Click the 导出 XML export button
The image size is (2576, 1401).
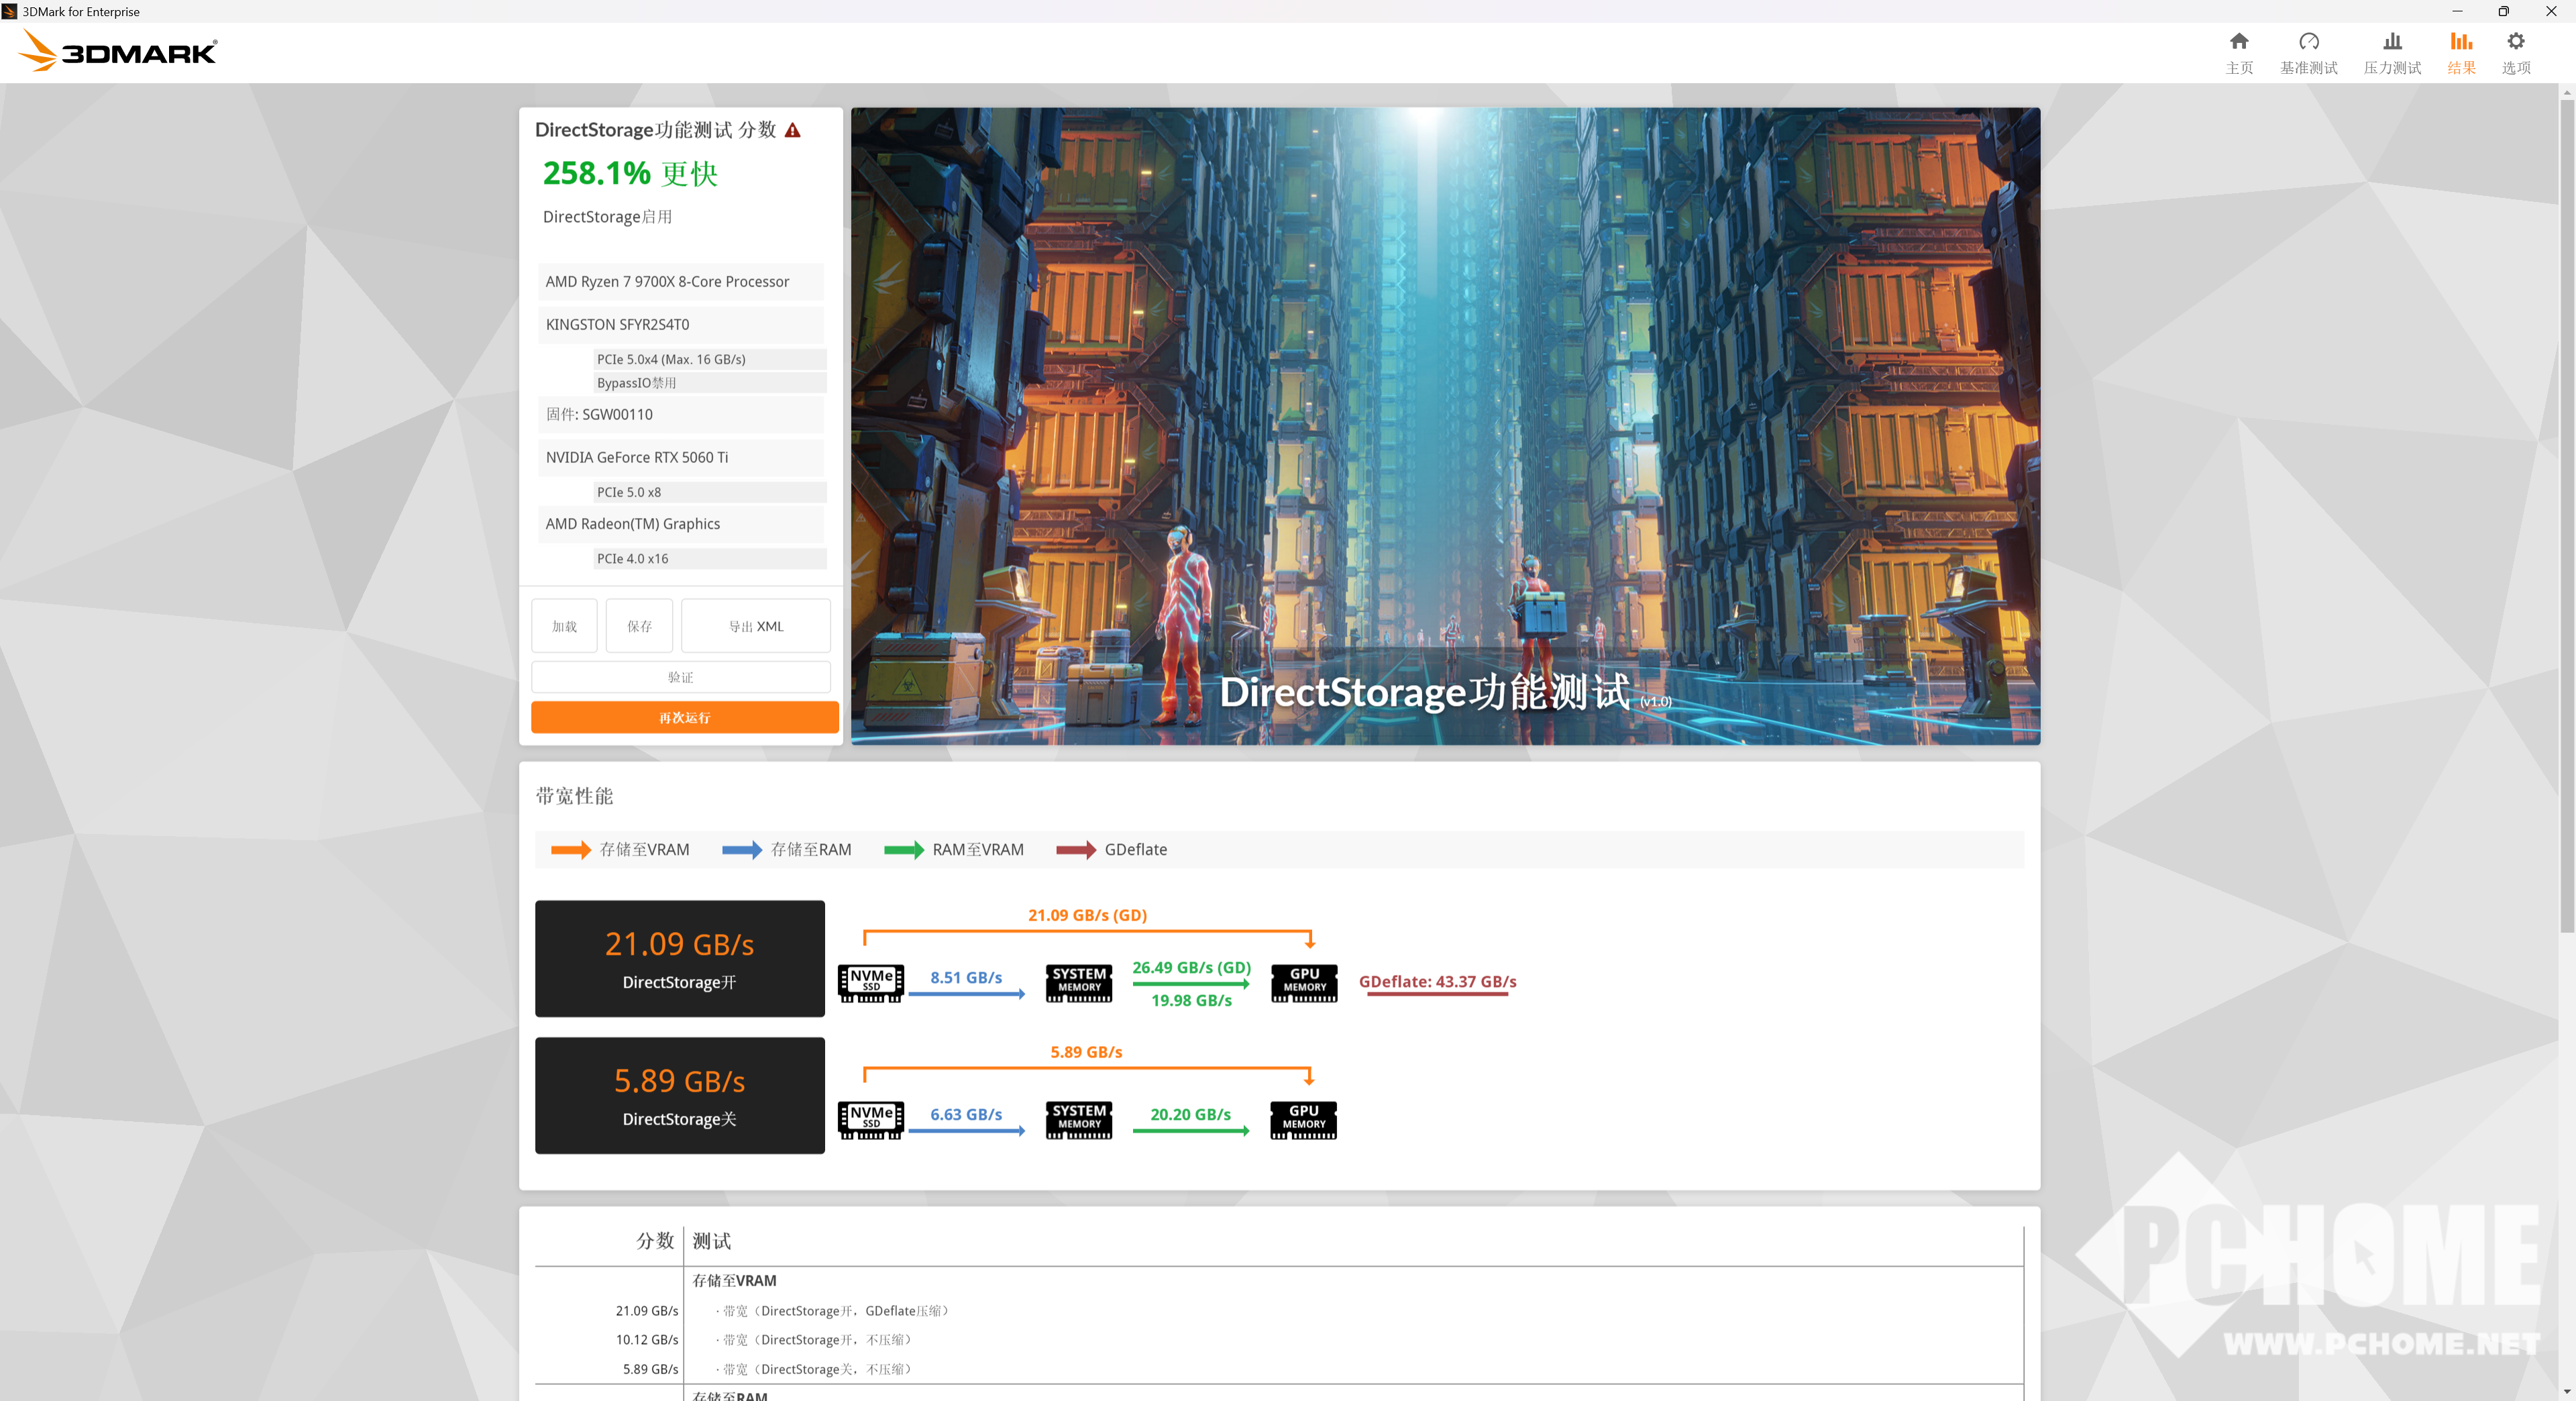[756, 626]
